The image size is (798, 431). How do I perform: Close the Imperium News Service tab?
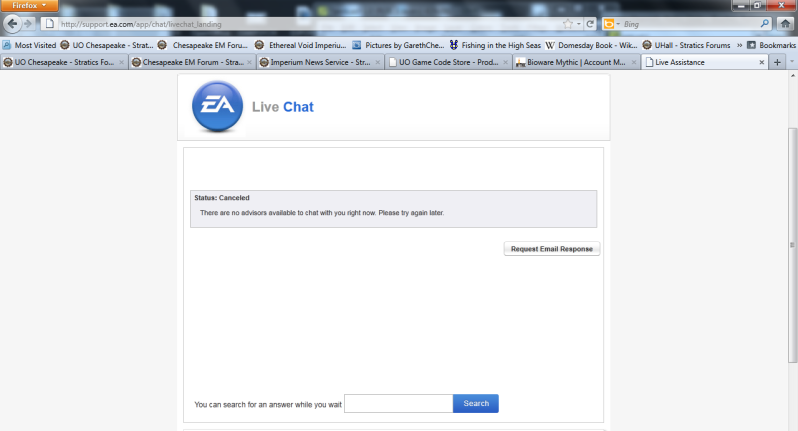tap(377, 62)
